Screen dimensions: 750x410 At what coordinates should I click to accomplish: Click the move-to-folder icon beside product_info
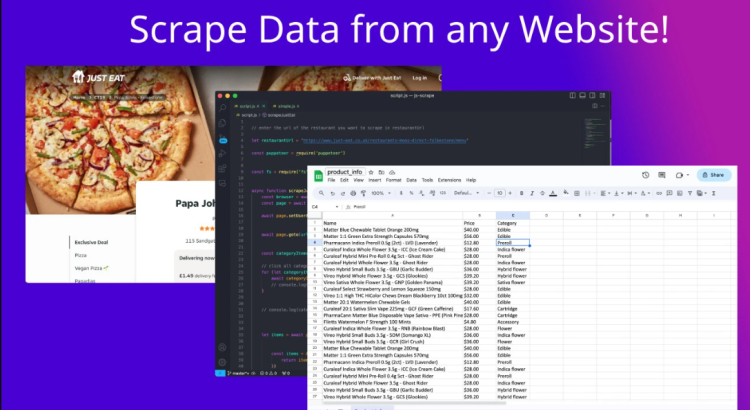[382, 172]
